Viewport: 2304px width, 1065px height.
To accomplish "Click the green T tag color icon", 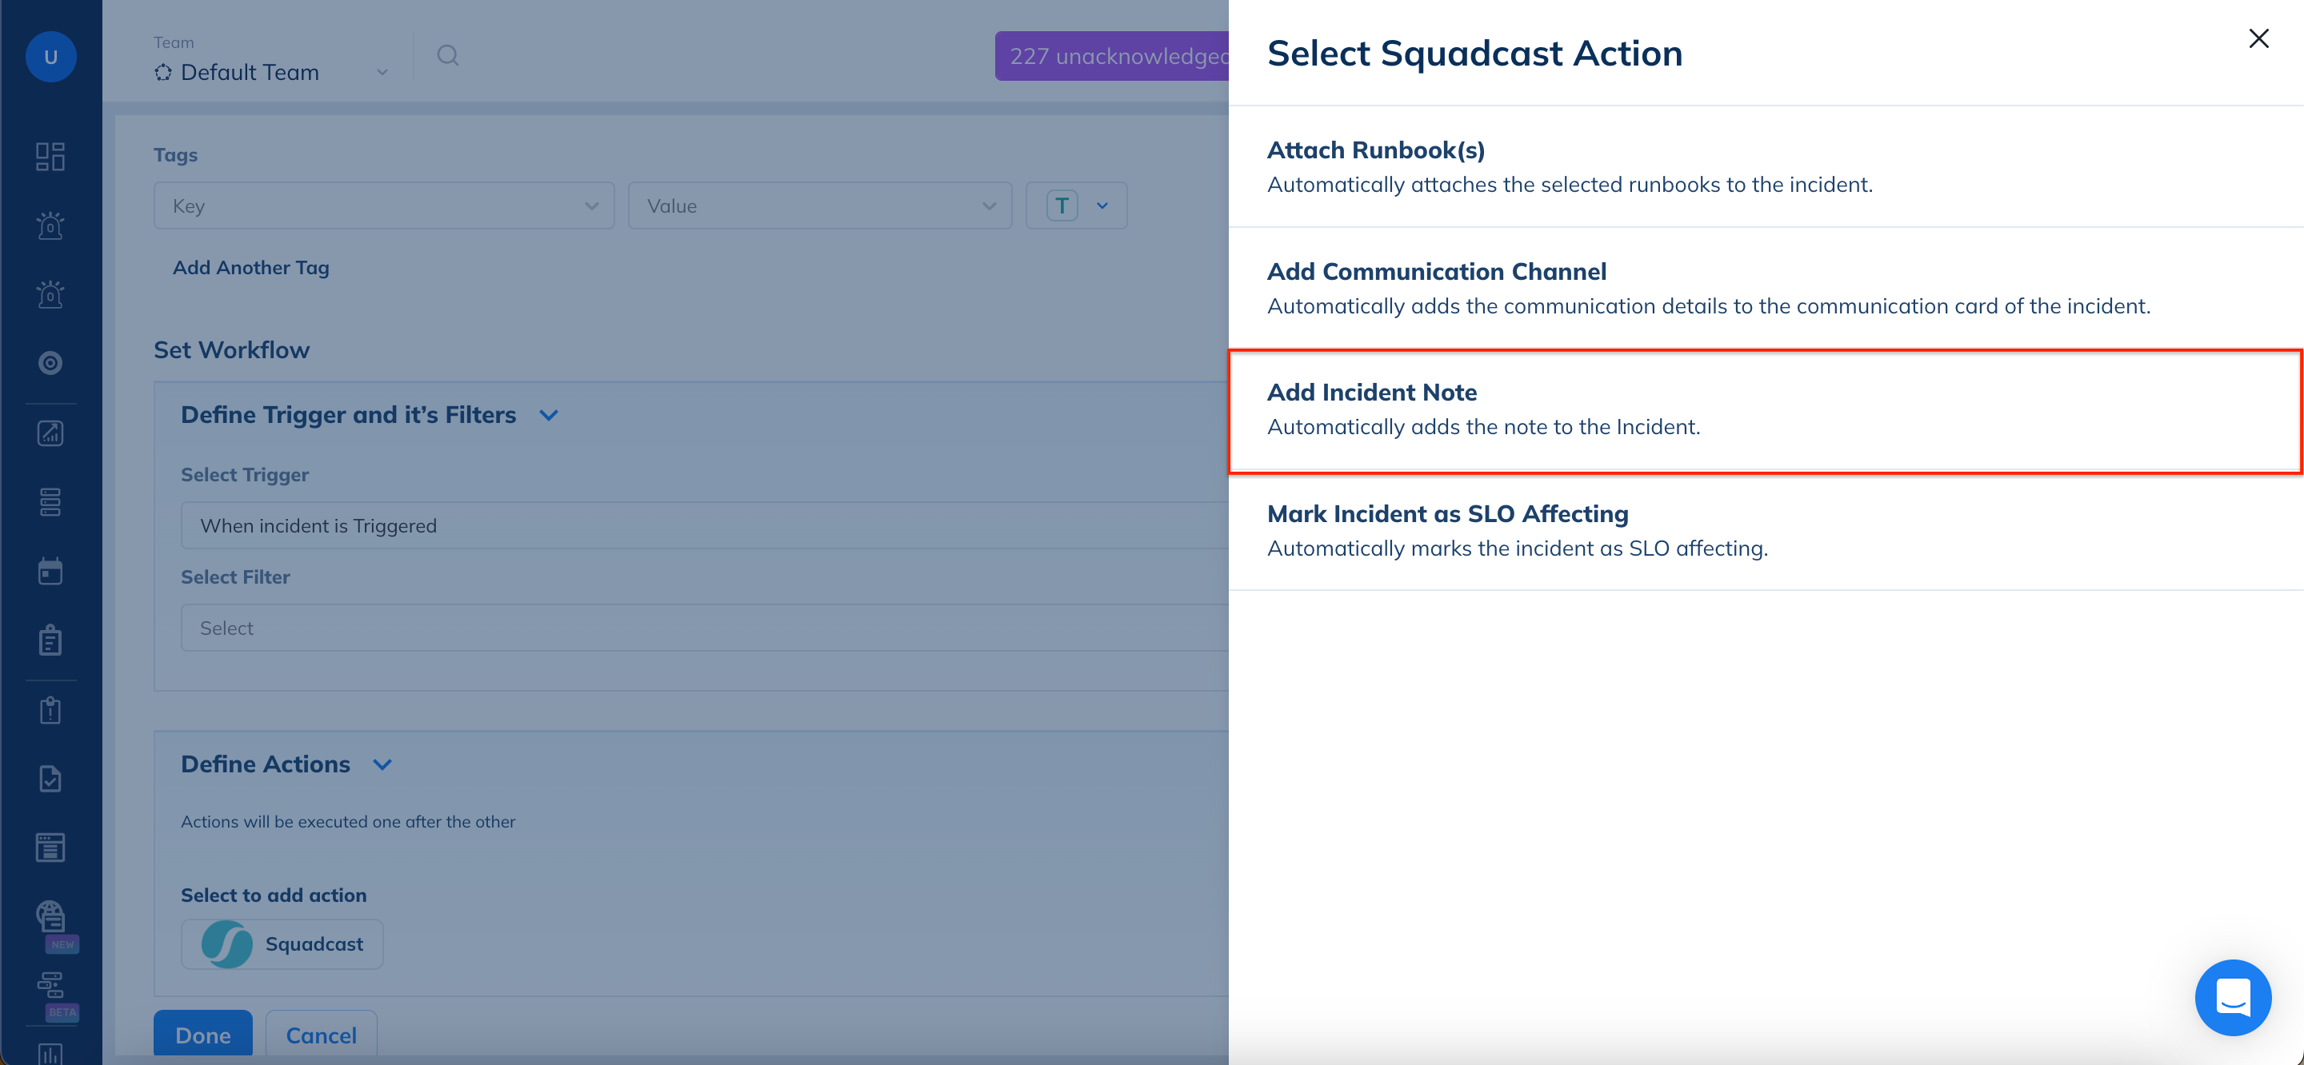I will [1062, 206].
